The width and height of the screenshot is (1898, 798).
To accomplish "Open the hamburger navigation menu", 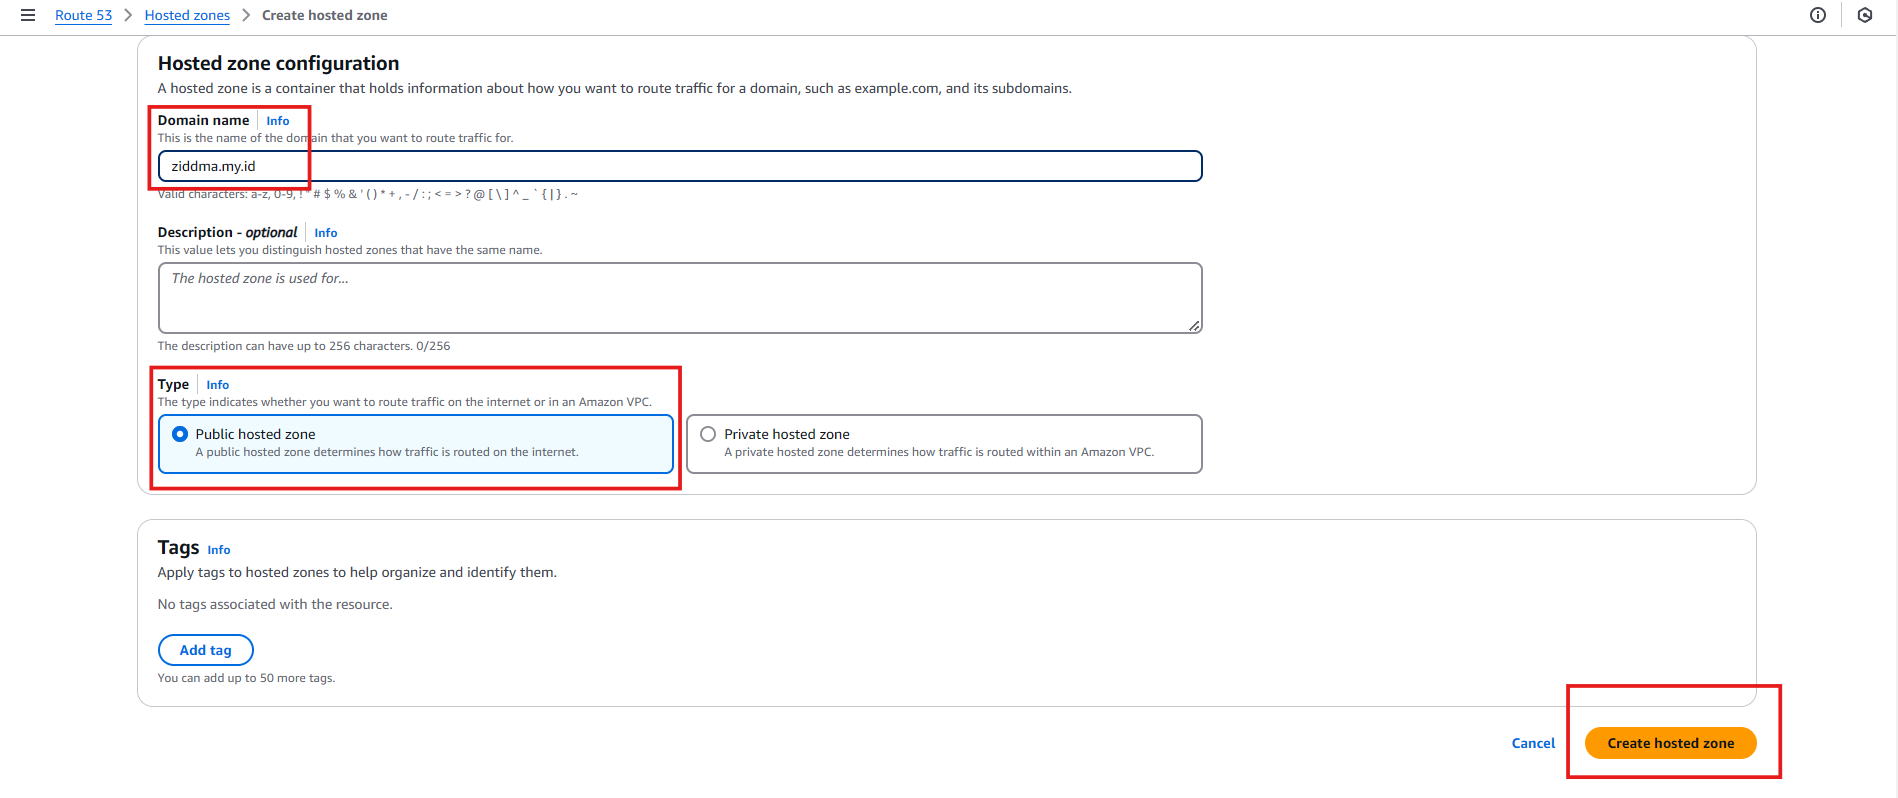I will 28,15.
